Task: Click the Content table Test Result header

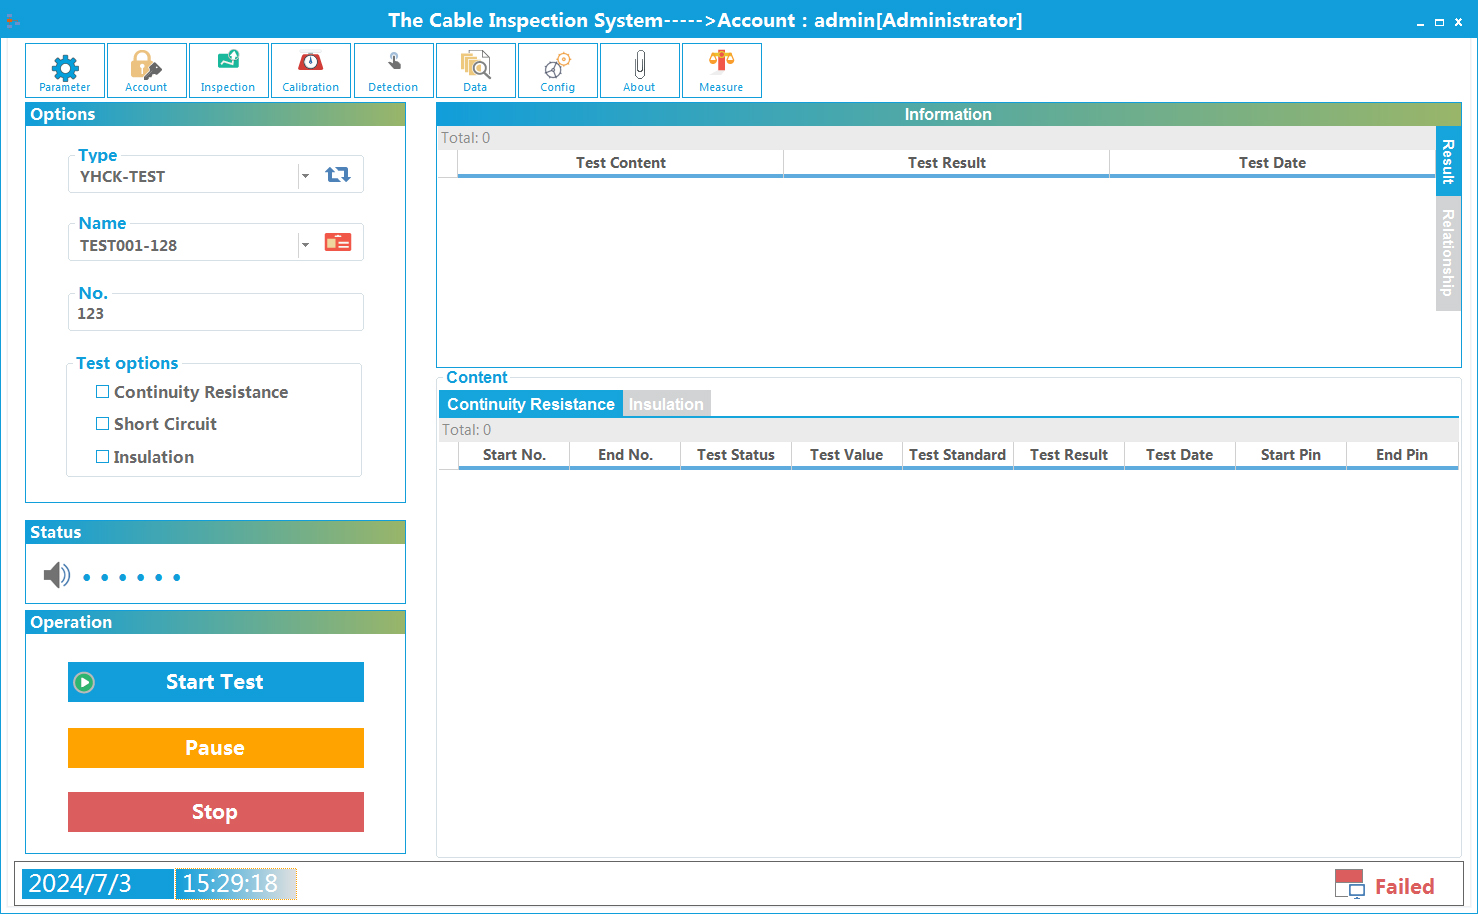Action: pyautogui.click(x=1068, y=455)
